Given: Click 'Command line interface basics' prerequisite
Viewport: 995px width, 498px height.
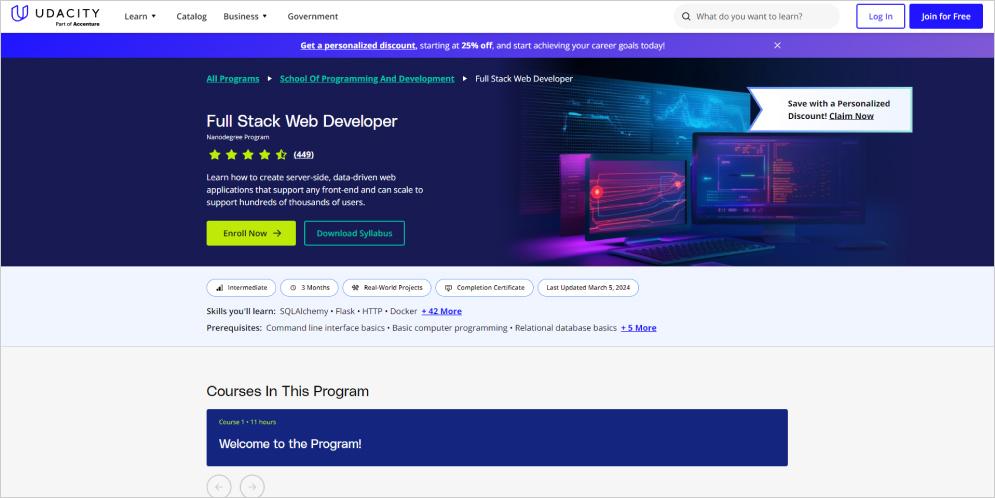Looking at the screenshot, I should tap(326, 328).
